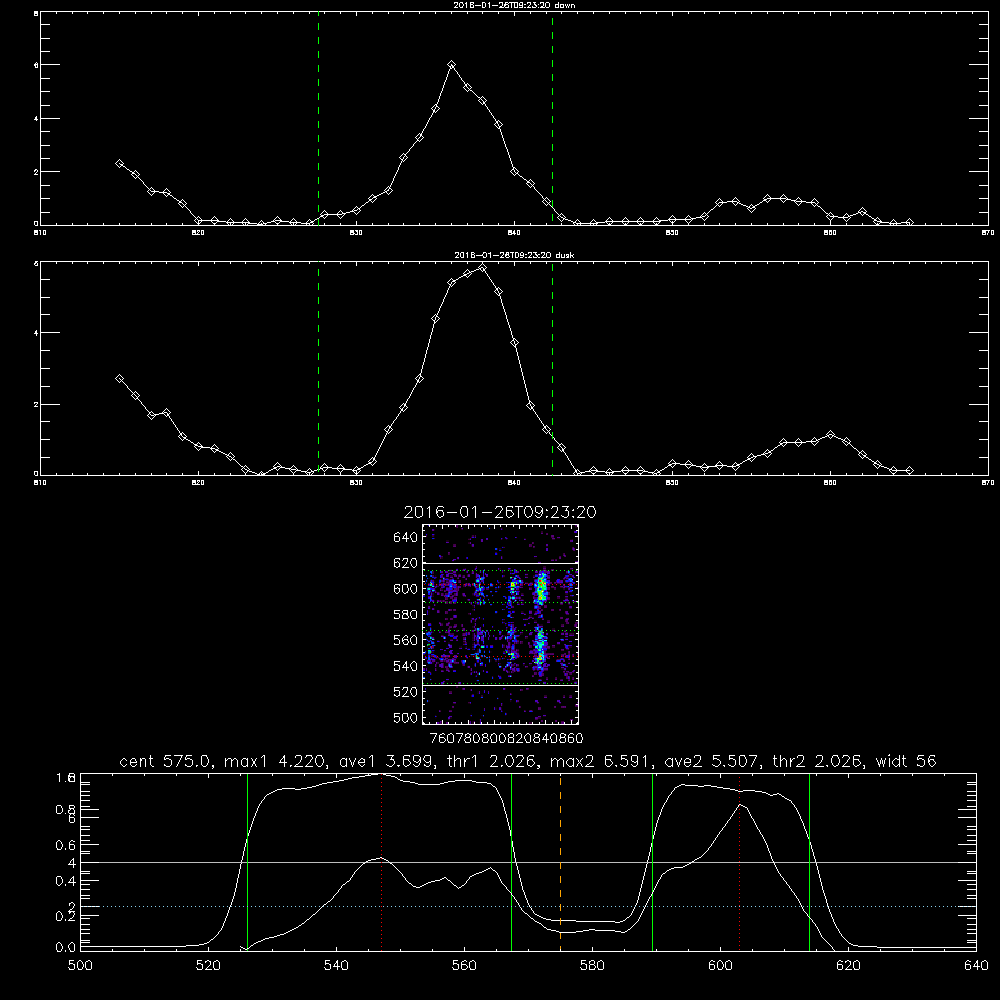Click the right green dashed line in the dusk plot
1000x1000 pixels.
coord(552,368)
